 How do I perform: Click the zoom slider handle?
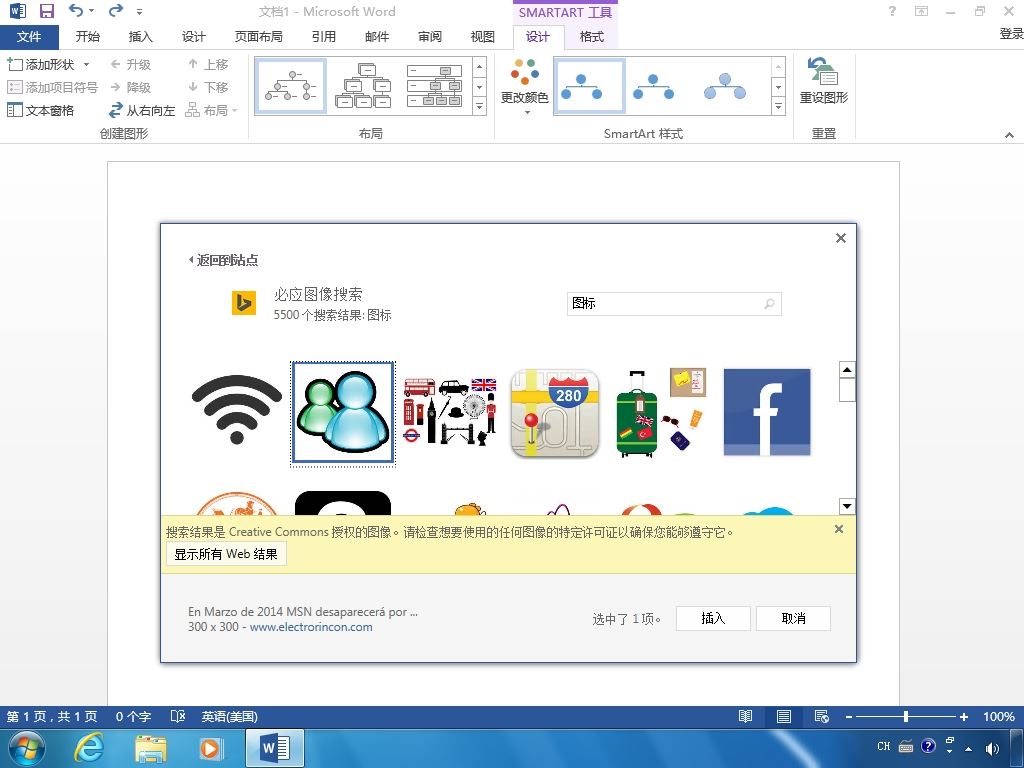(x=906, y=716)
